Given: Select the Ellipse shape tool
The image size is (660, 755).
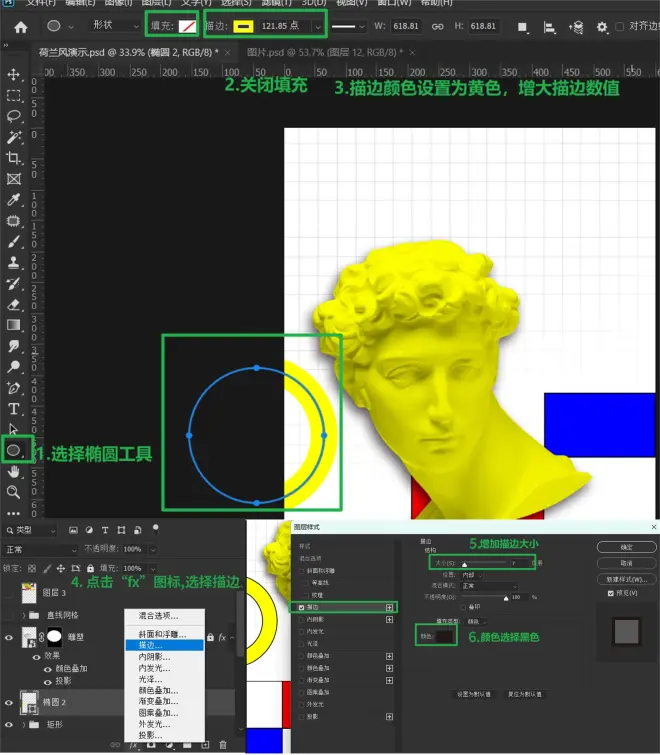Looking at the screenshot, I should point(13,450).
